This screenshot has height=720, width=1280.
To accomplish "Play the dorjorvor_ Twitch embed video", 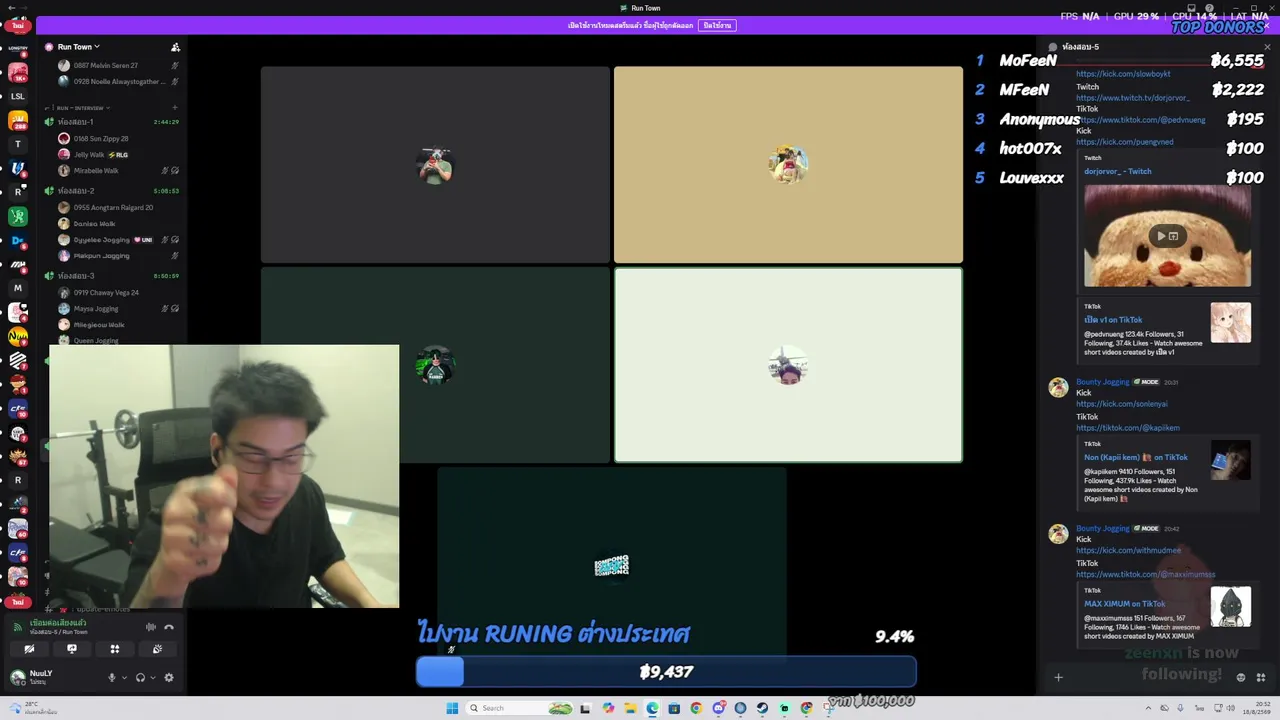I will click(x=1161, y=236).
